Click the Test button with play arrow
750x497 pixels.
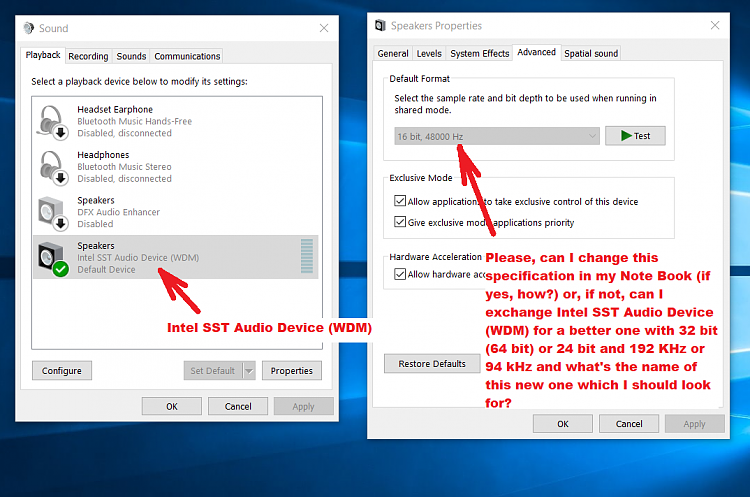coord(635,136)
